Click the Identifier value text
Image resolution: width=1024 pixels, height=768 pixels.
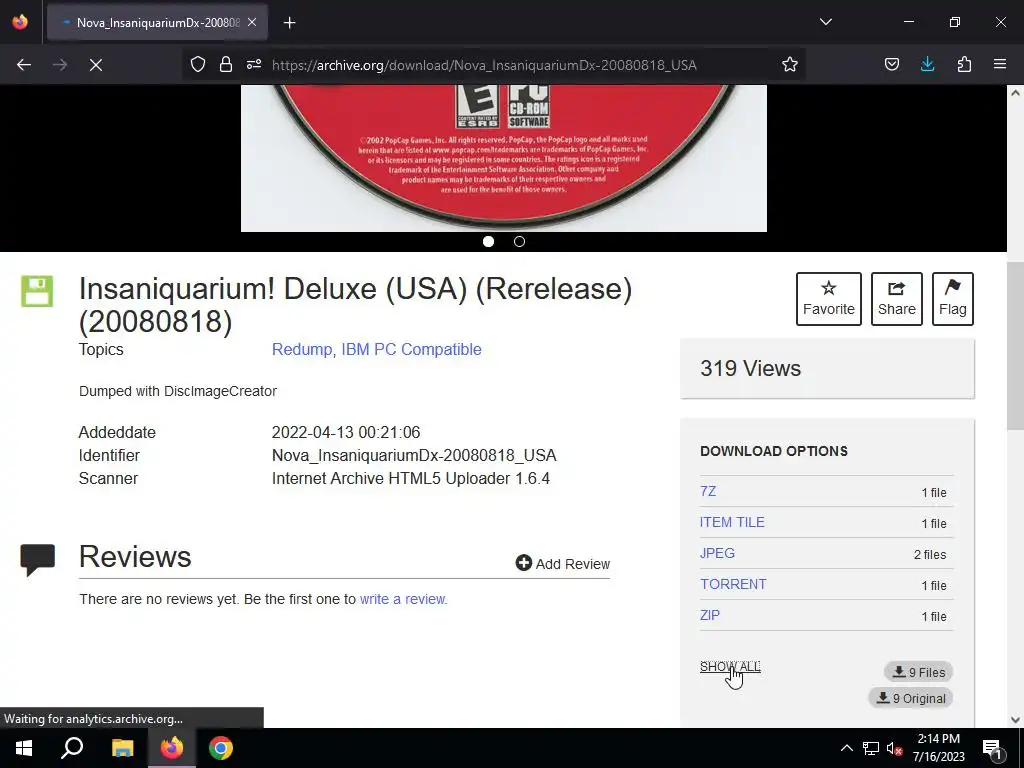(x=414, y=455)
